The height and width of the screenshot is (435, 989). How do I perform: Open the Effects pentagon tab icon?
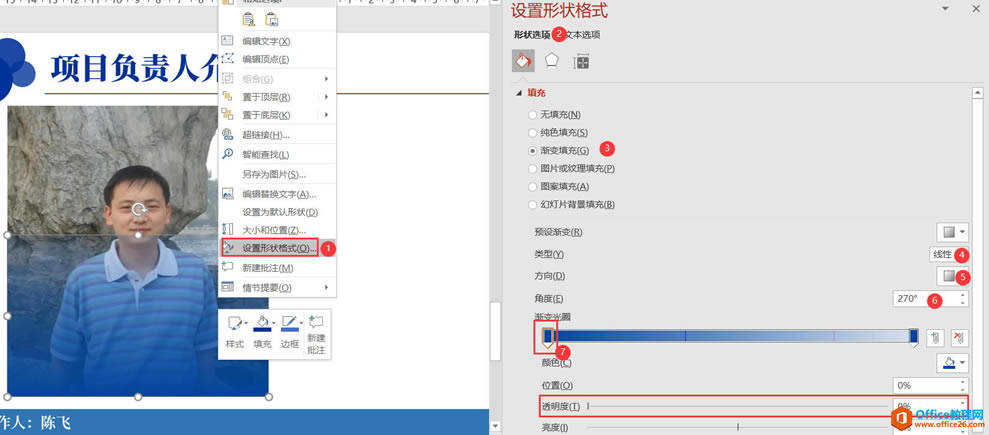tap(552, 61)
